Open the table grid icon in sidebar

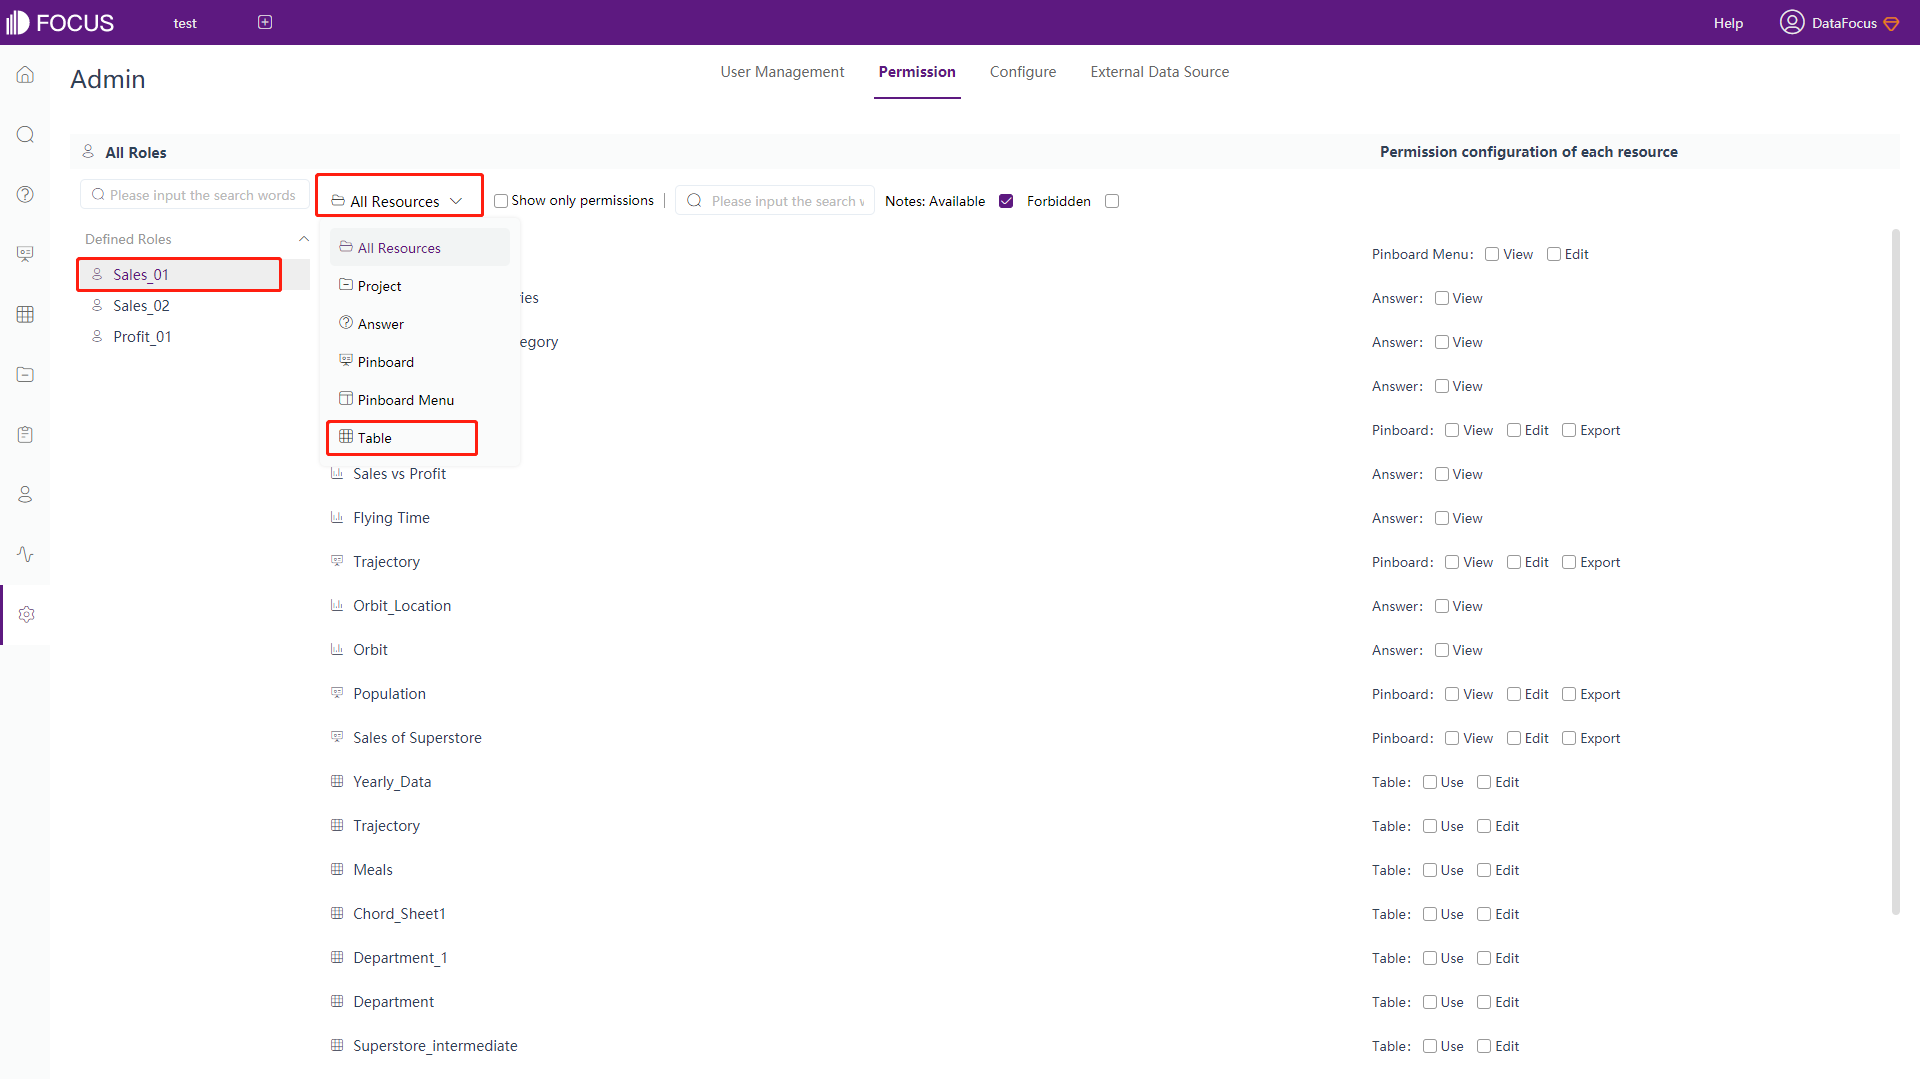click(25, 314)
